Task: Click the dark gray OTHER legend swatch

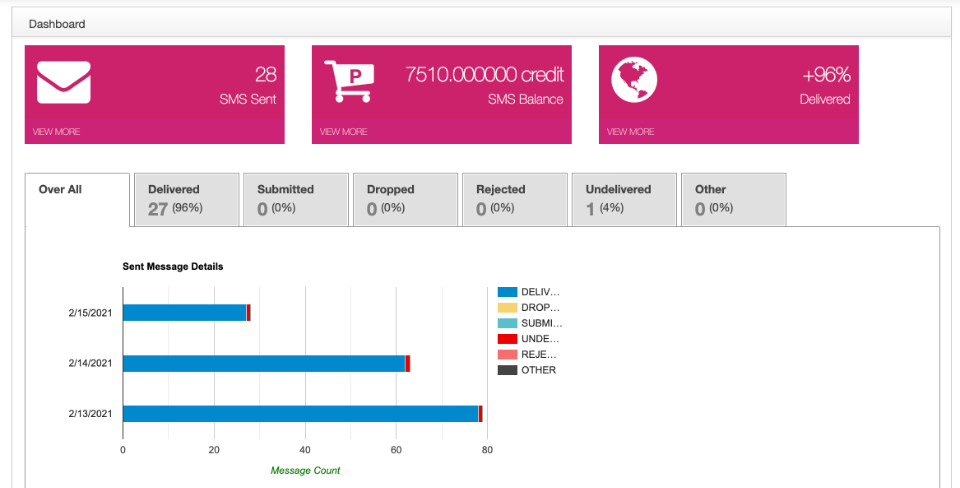Action: click(508, 370)
